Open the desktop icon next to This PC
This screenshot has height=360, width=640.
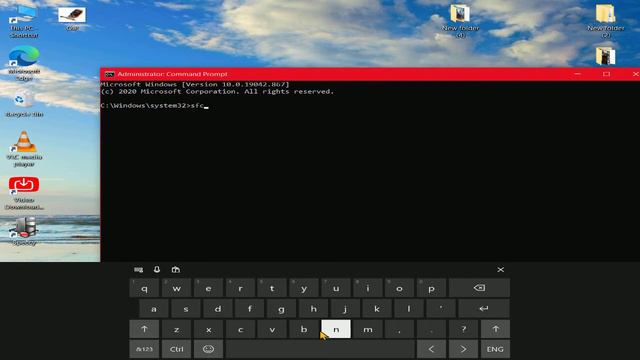tap(72, 19)
